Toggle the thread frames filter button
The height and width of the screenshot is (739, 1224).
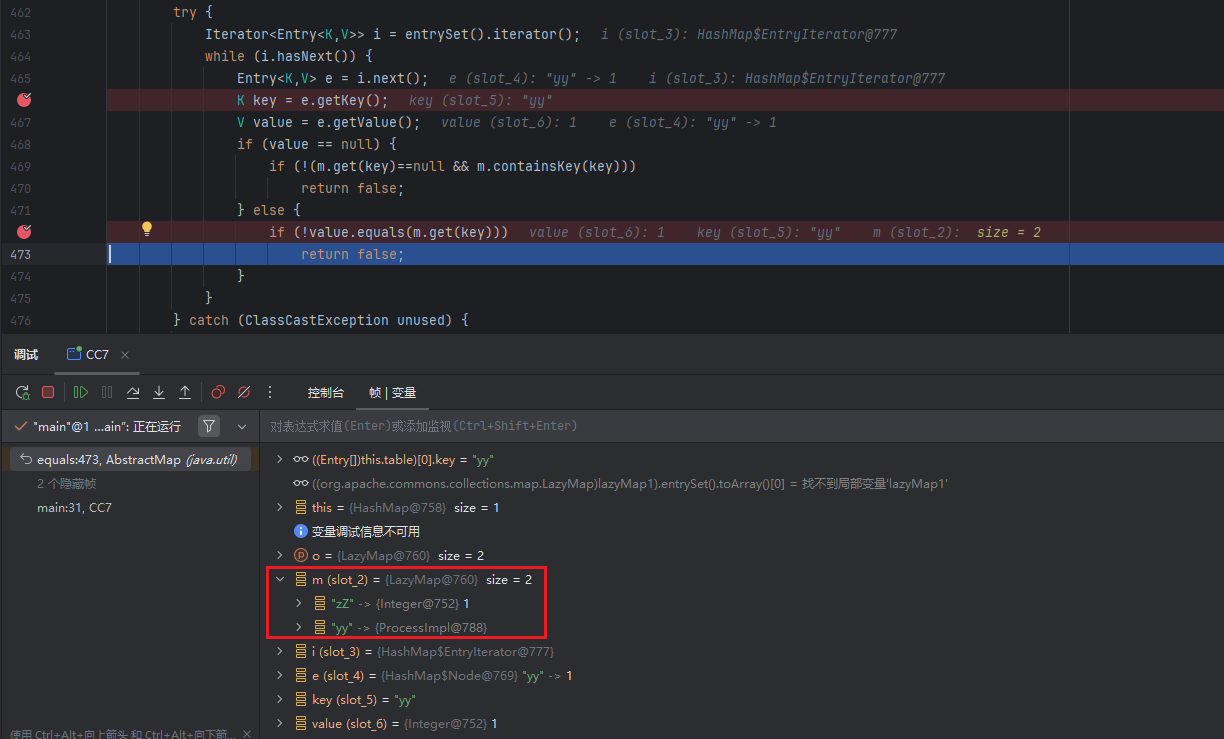pyautogui.click(x=208, y=426)
